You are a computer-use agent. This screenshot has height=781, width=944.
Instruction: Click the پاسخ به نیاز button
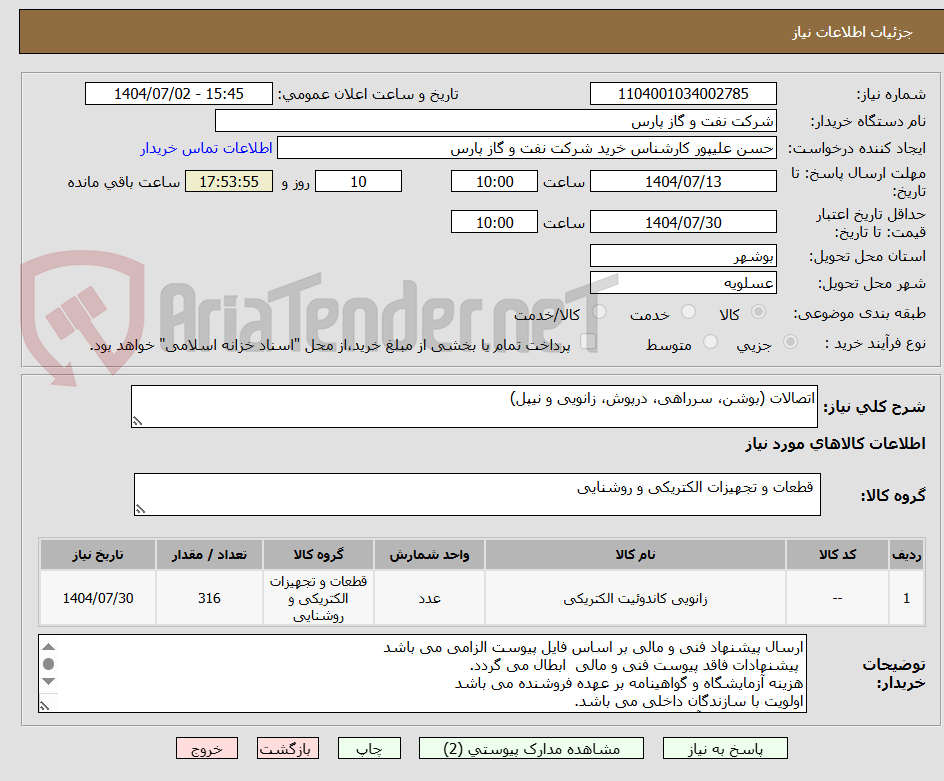(x=724, y=748)
